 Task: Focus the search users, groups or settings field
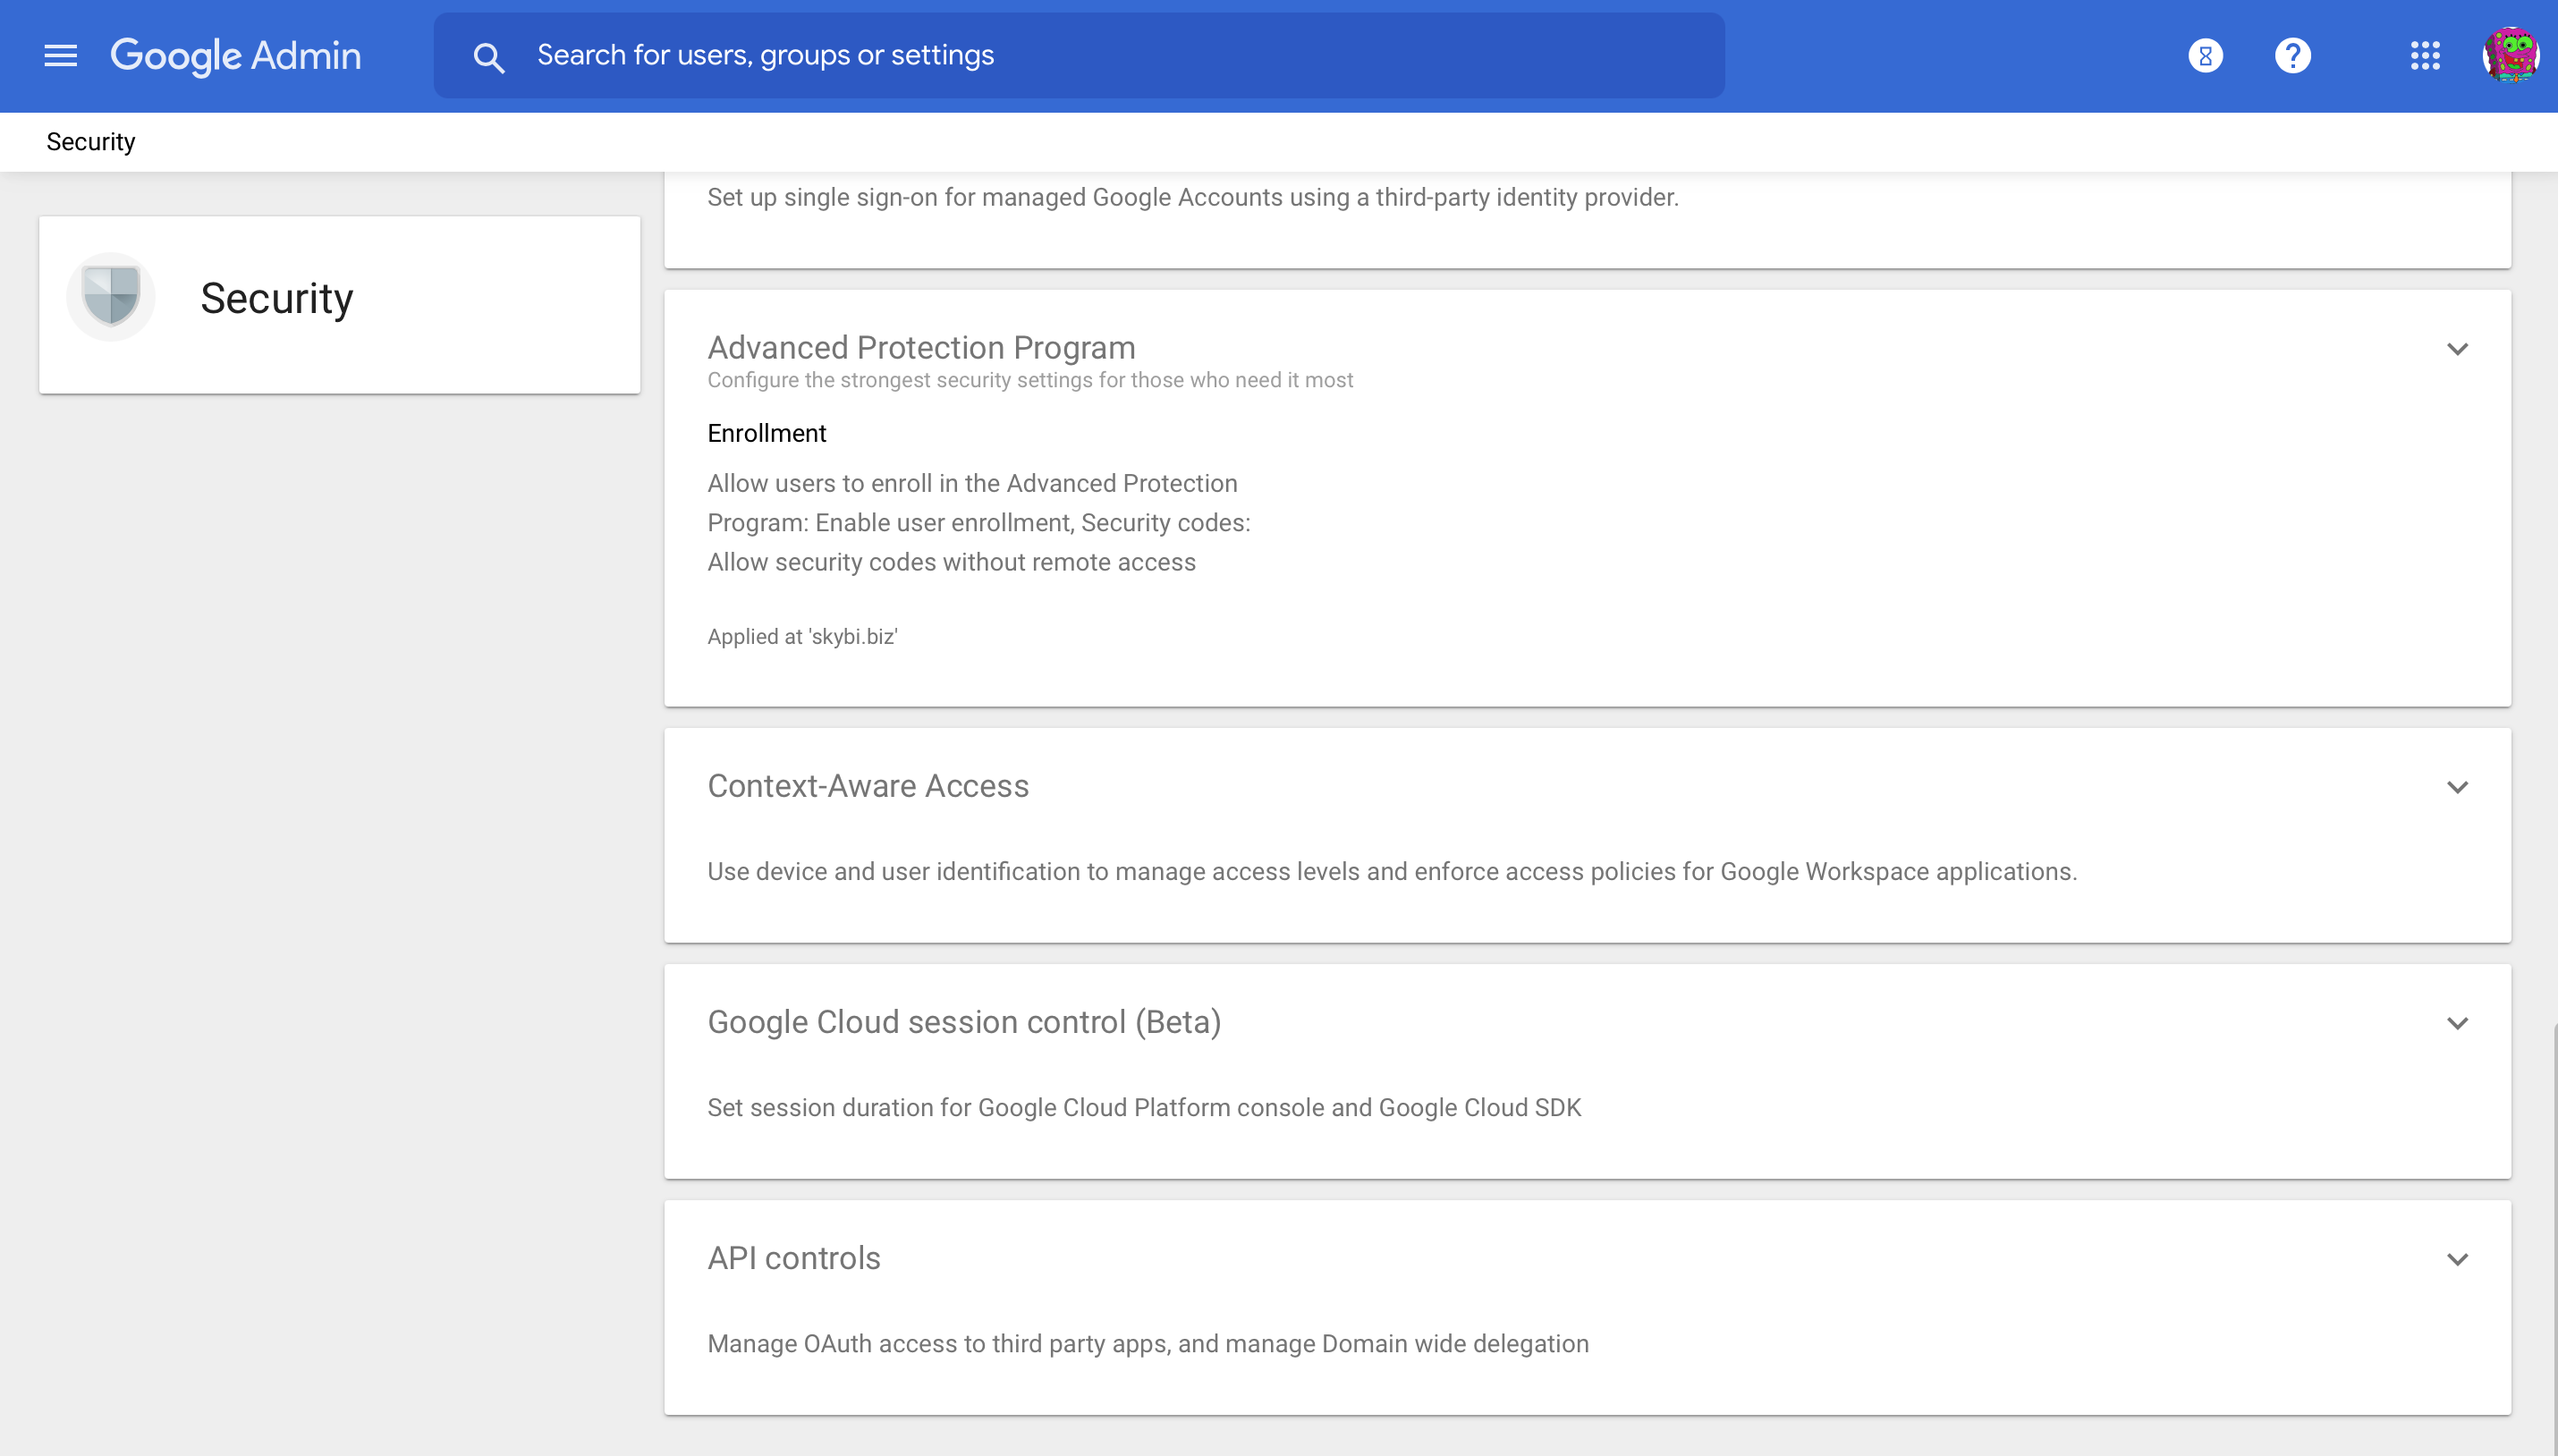point(1079,56)
